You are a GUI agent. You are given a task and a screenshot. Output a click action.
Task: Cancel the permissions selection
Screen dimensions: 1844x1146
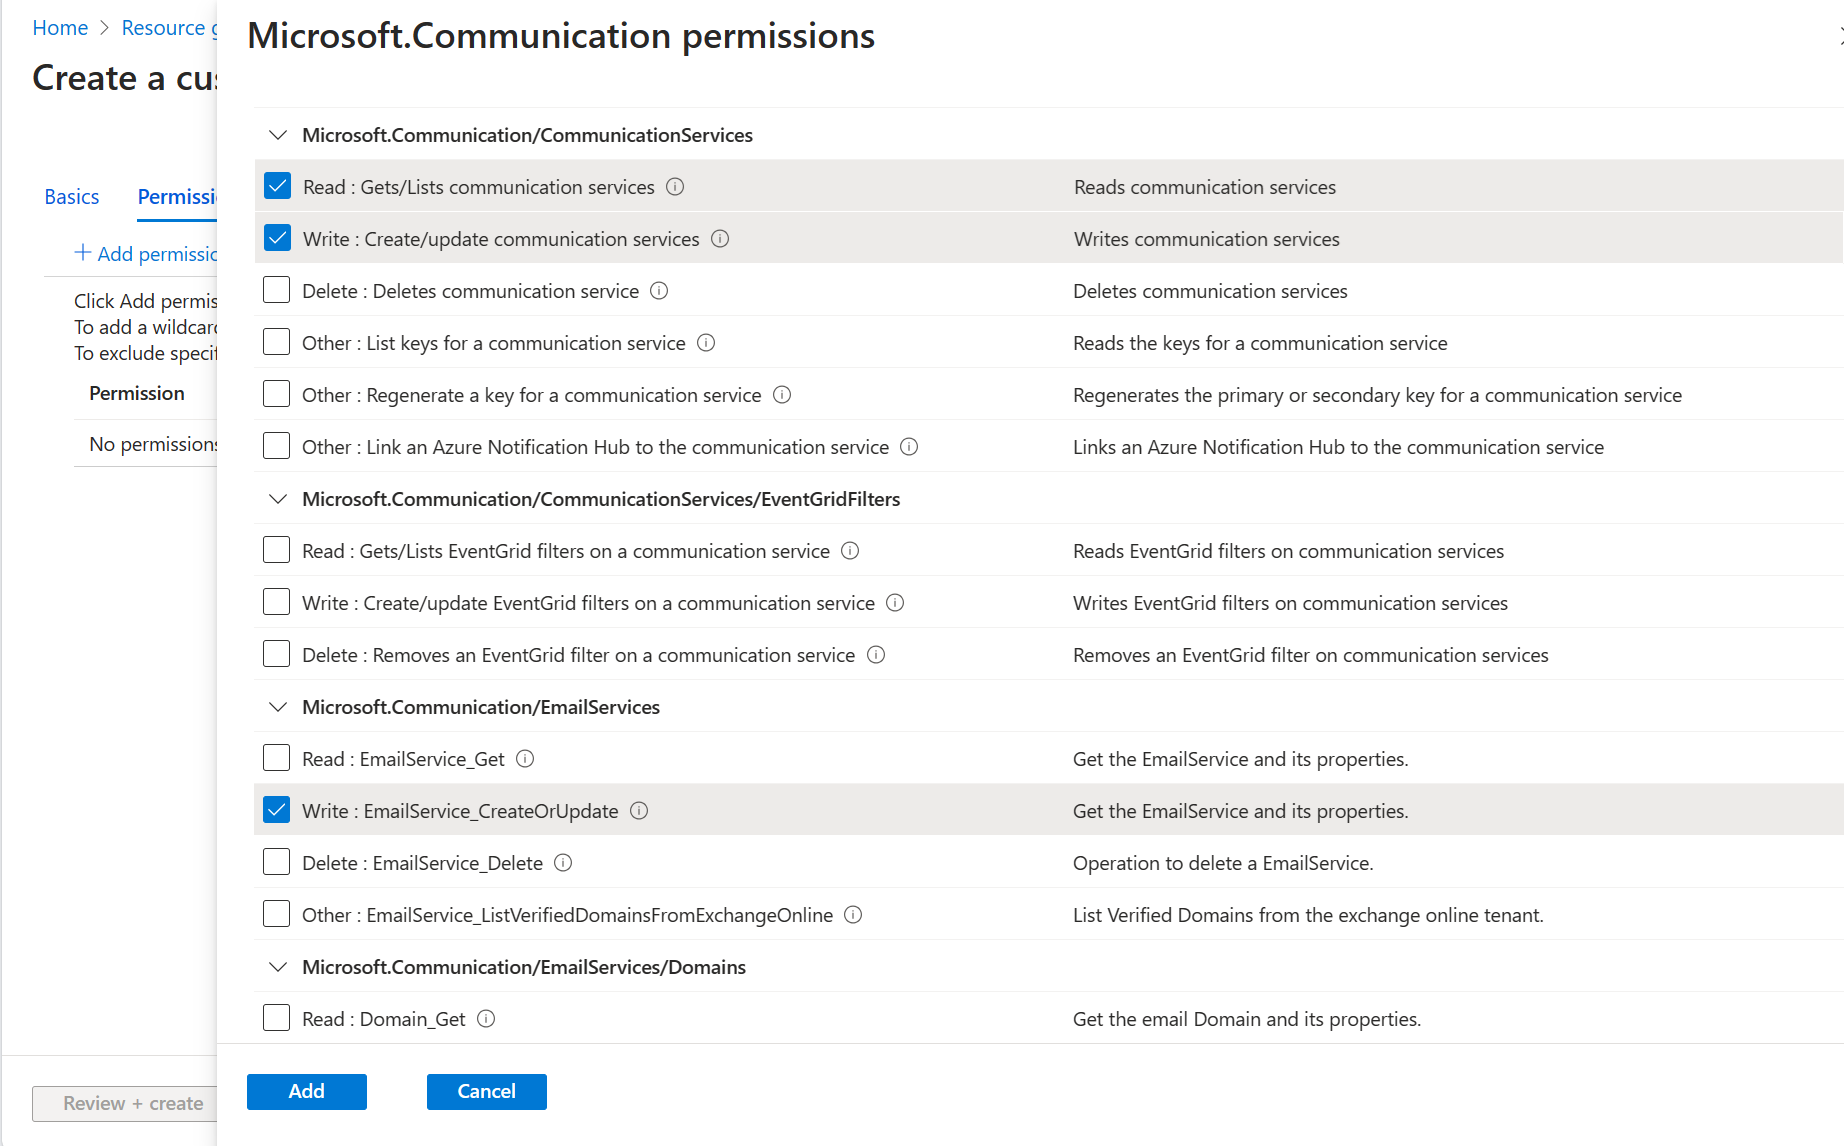tap(487, 1092)
